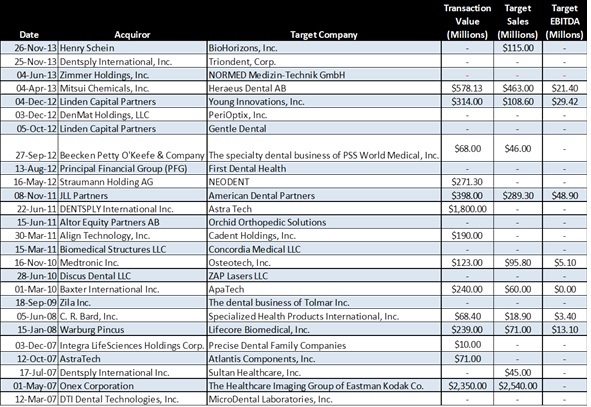Screen dimensions: 591x407
Task: Select the 'ApaTech' cell
Action: [x=324, y=289]
